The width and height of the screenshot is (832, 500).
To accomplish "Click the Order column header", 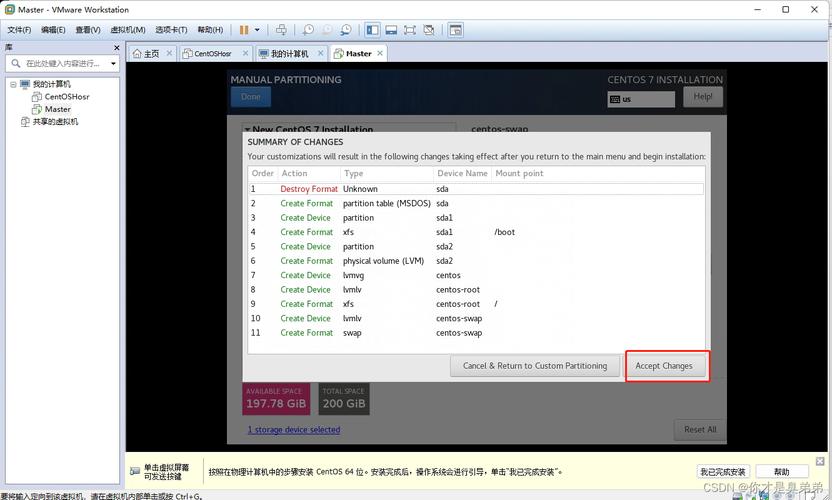I will pyautogui.click(x=263, y=173).
